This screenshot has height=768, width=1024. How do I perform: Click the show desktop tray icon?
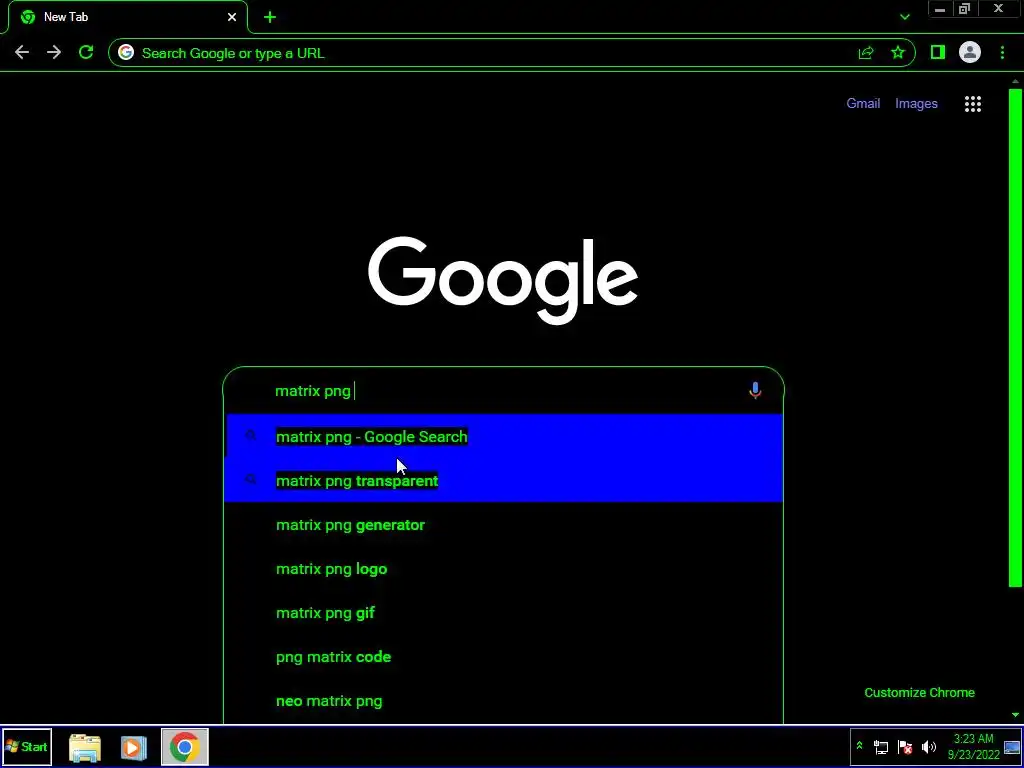[1012, 747]
